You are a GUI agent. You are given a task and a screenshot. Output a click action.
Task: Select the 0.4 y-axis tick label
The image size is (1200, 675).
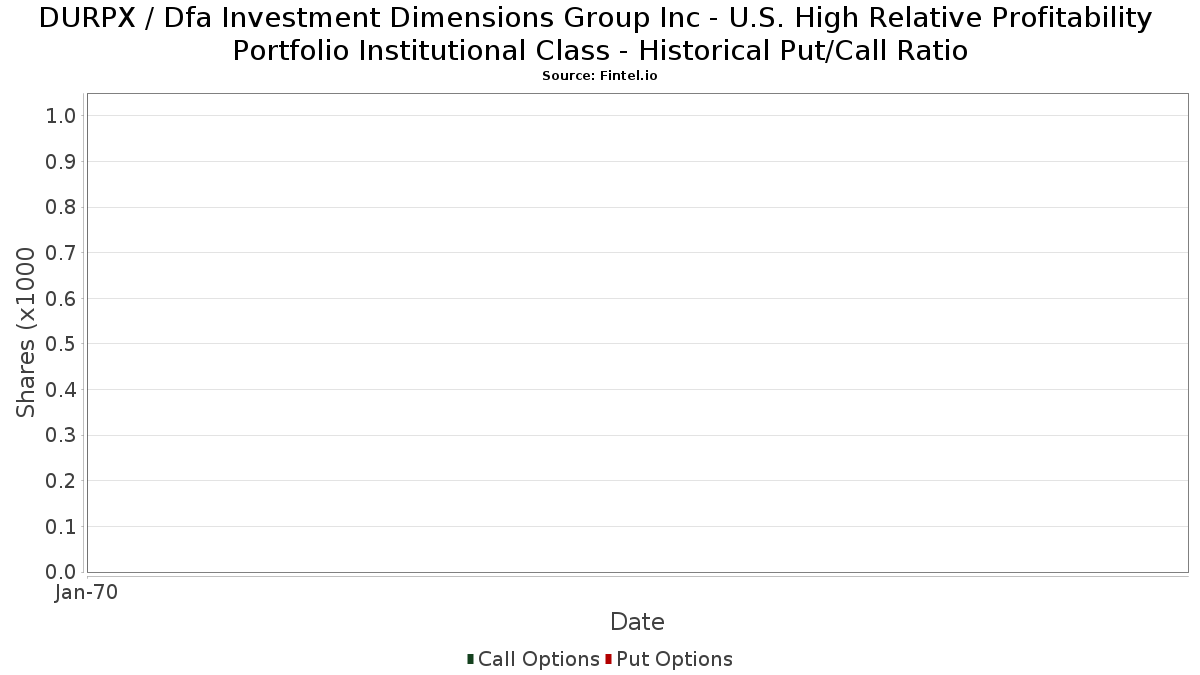61,389
